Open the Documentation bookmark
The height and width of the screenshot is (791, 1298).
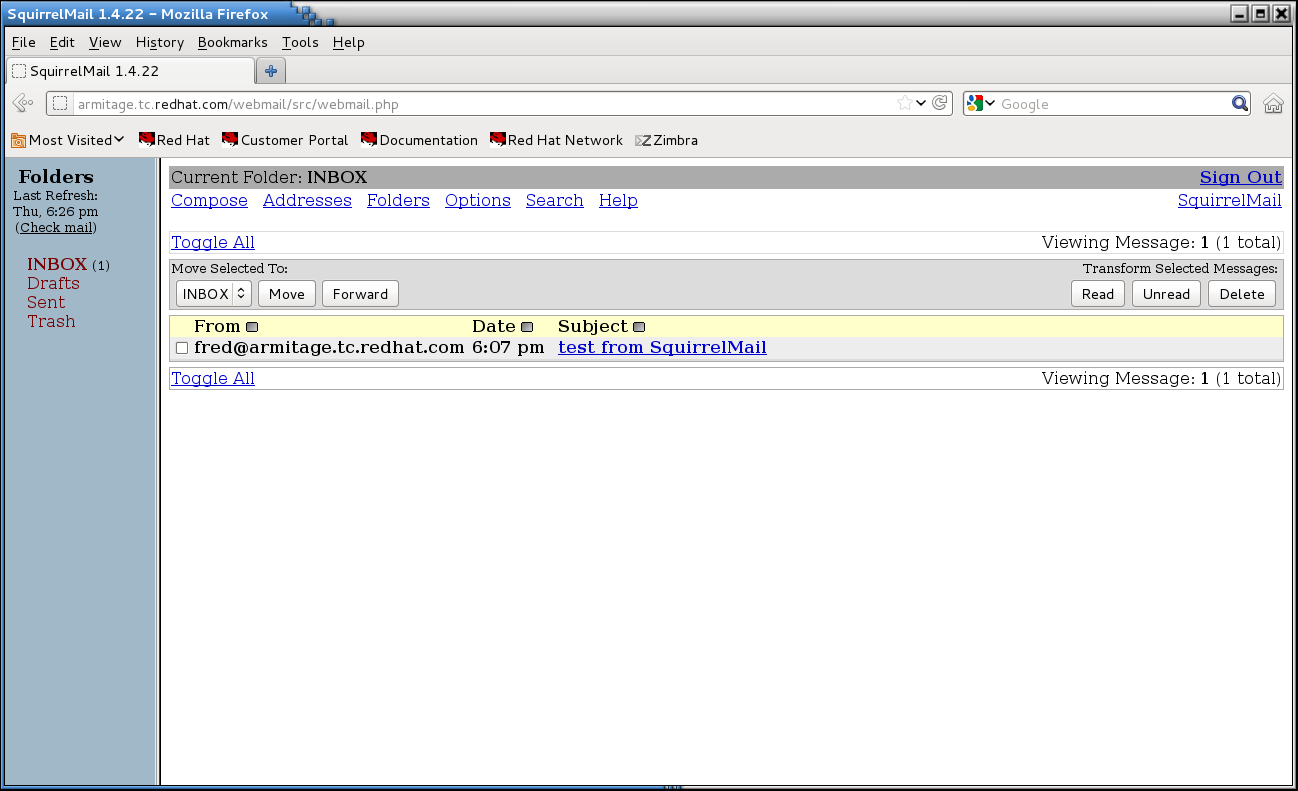coord(419,140)
